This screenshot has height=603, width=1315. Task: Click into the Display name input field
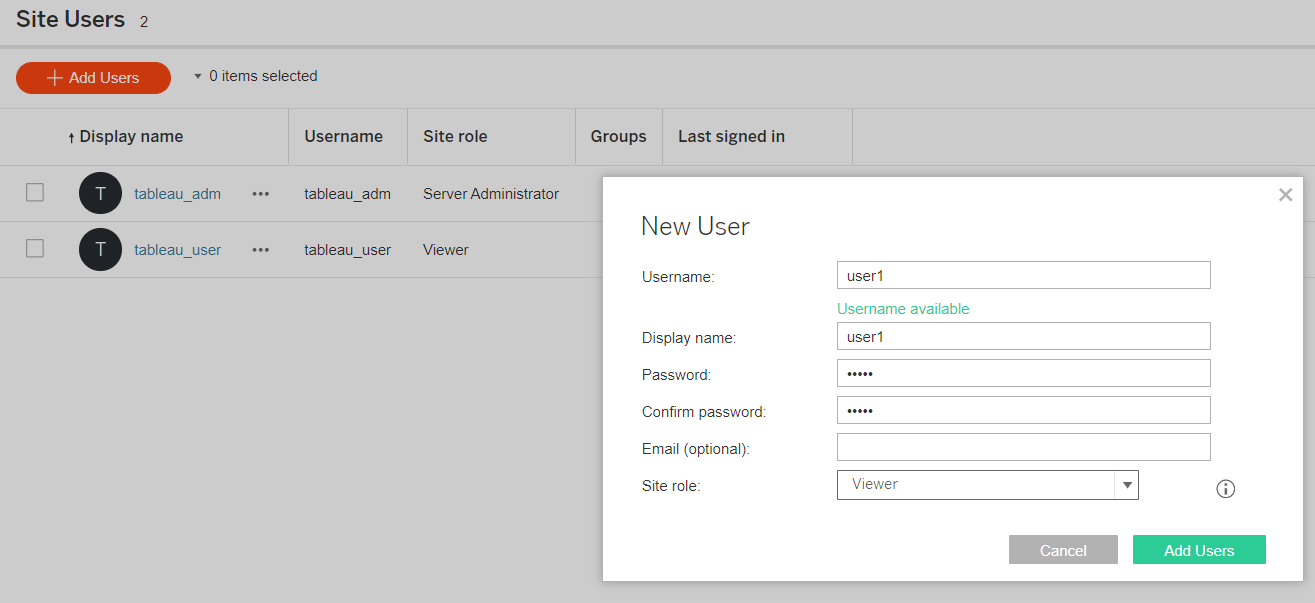click(x=1023, y=336)
